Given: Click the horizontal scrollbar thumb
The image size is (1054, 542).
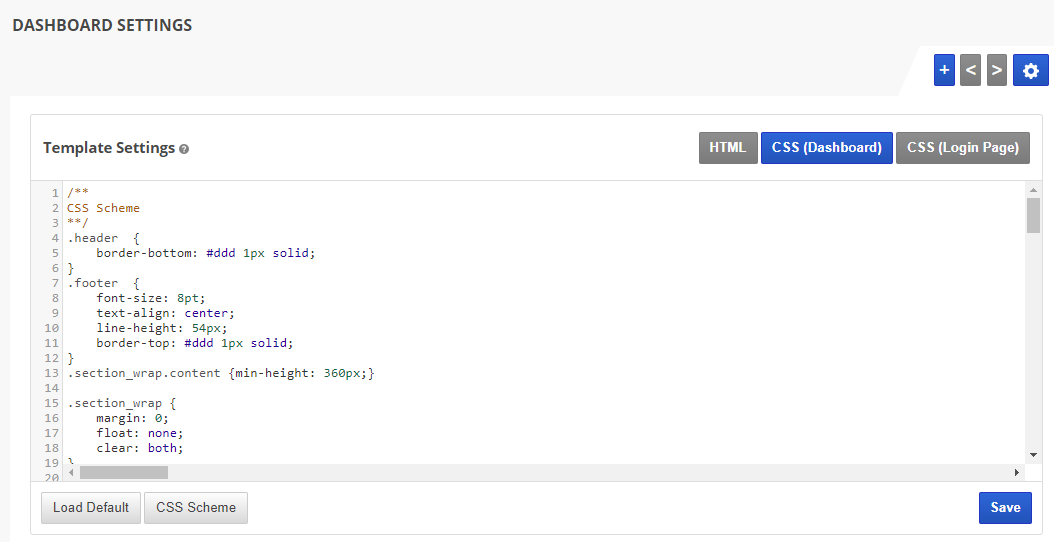Looking at the screenshot, I should 124,472.
